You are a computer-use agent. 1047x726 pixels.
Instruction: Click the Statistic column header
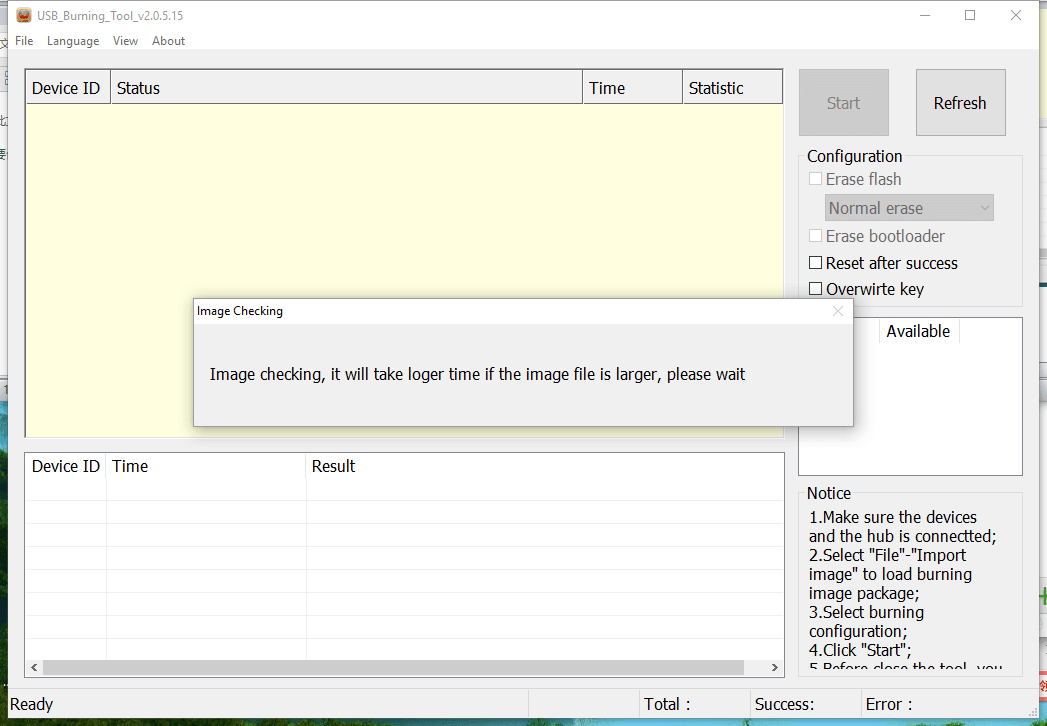pos(732,87)
